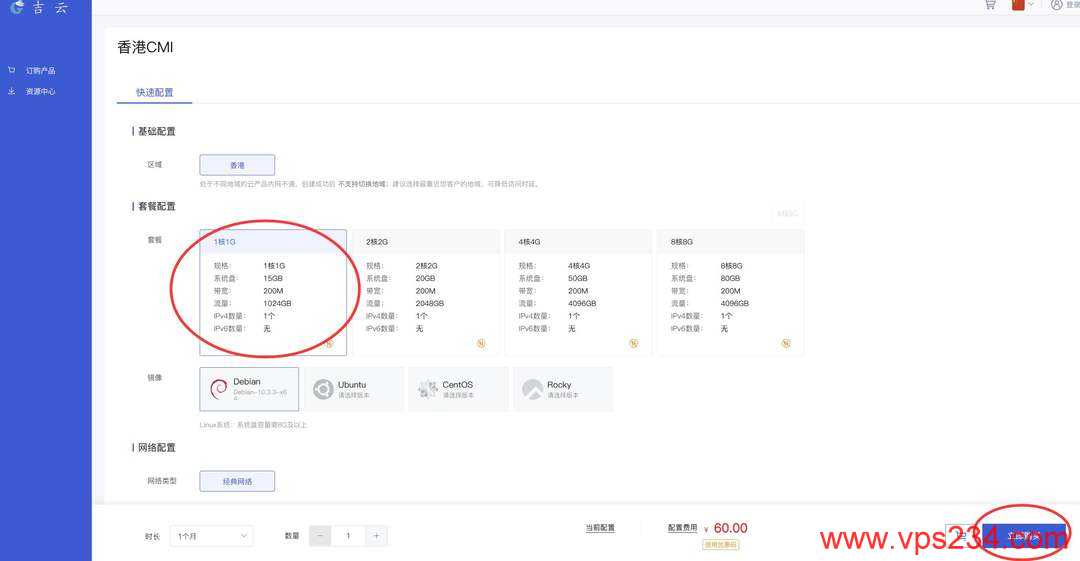
Task: Increase quantity with the plus button
Action: point(376,536)
